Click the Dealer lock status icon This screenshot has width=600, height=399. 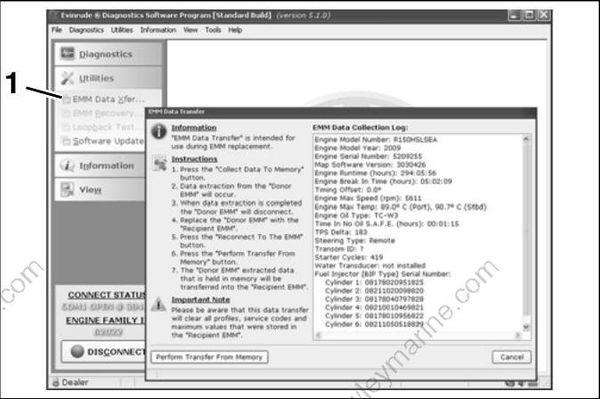[56, 382]
